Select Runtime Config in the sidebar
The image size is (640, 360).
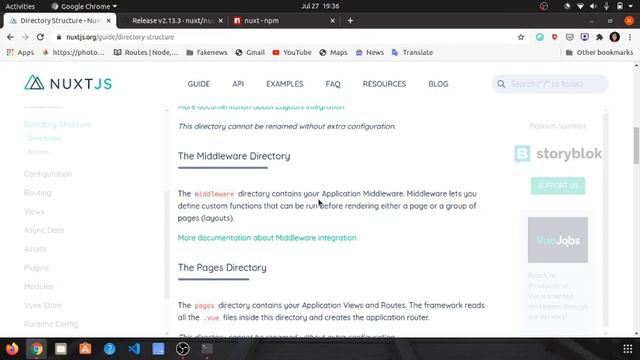[51, 324]
